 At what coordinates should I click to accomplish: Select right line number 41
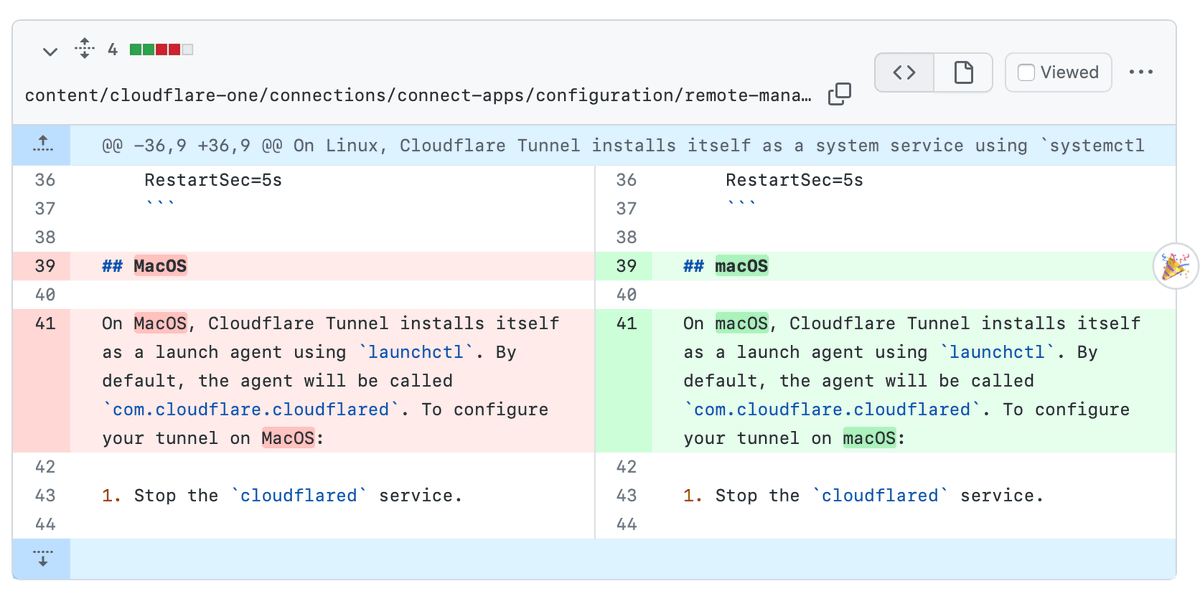tap(624, 324)
